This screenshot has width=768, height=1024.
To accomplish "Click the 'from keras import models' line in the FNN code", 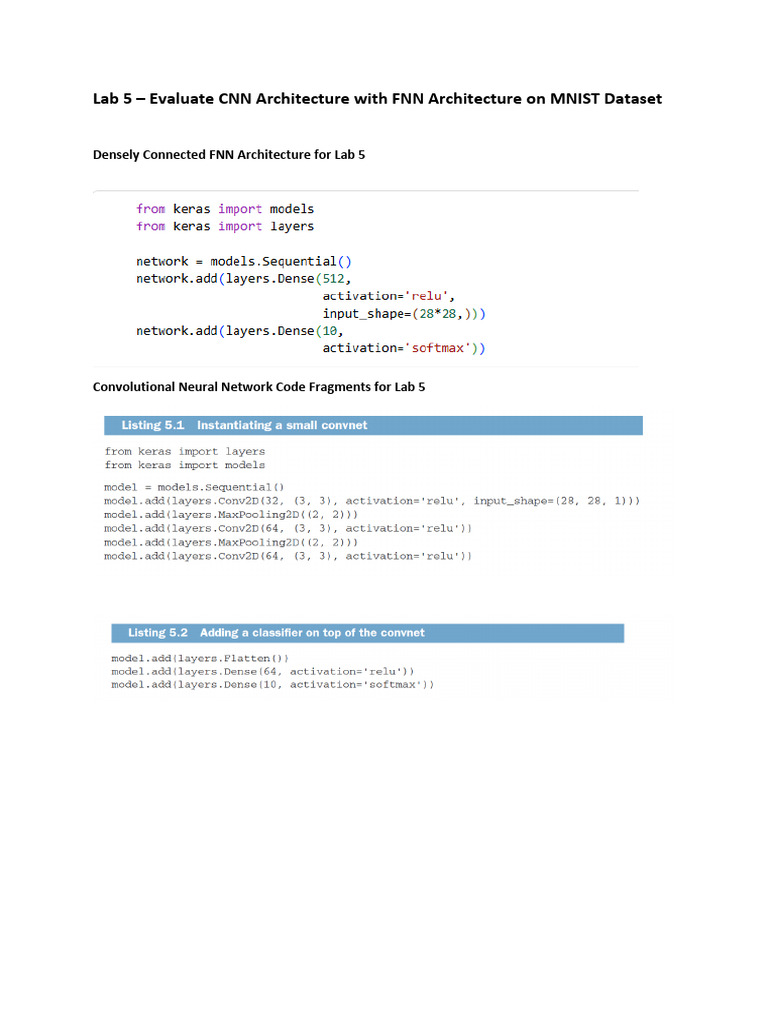I will (225, 209).
